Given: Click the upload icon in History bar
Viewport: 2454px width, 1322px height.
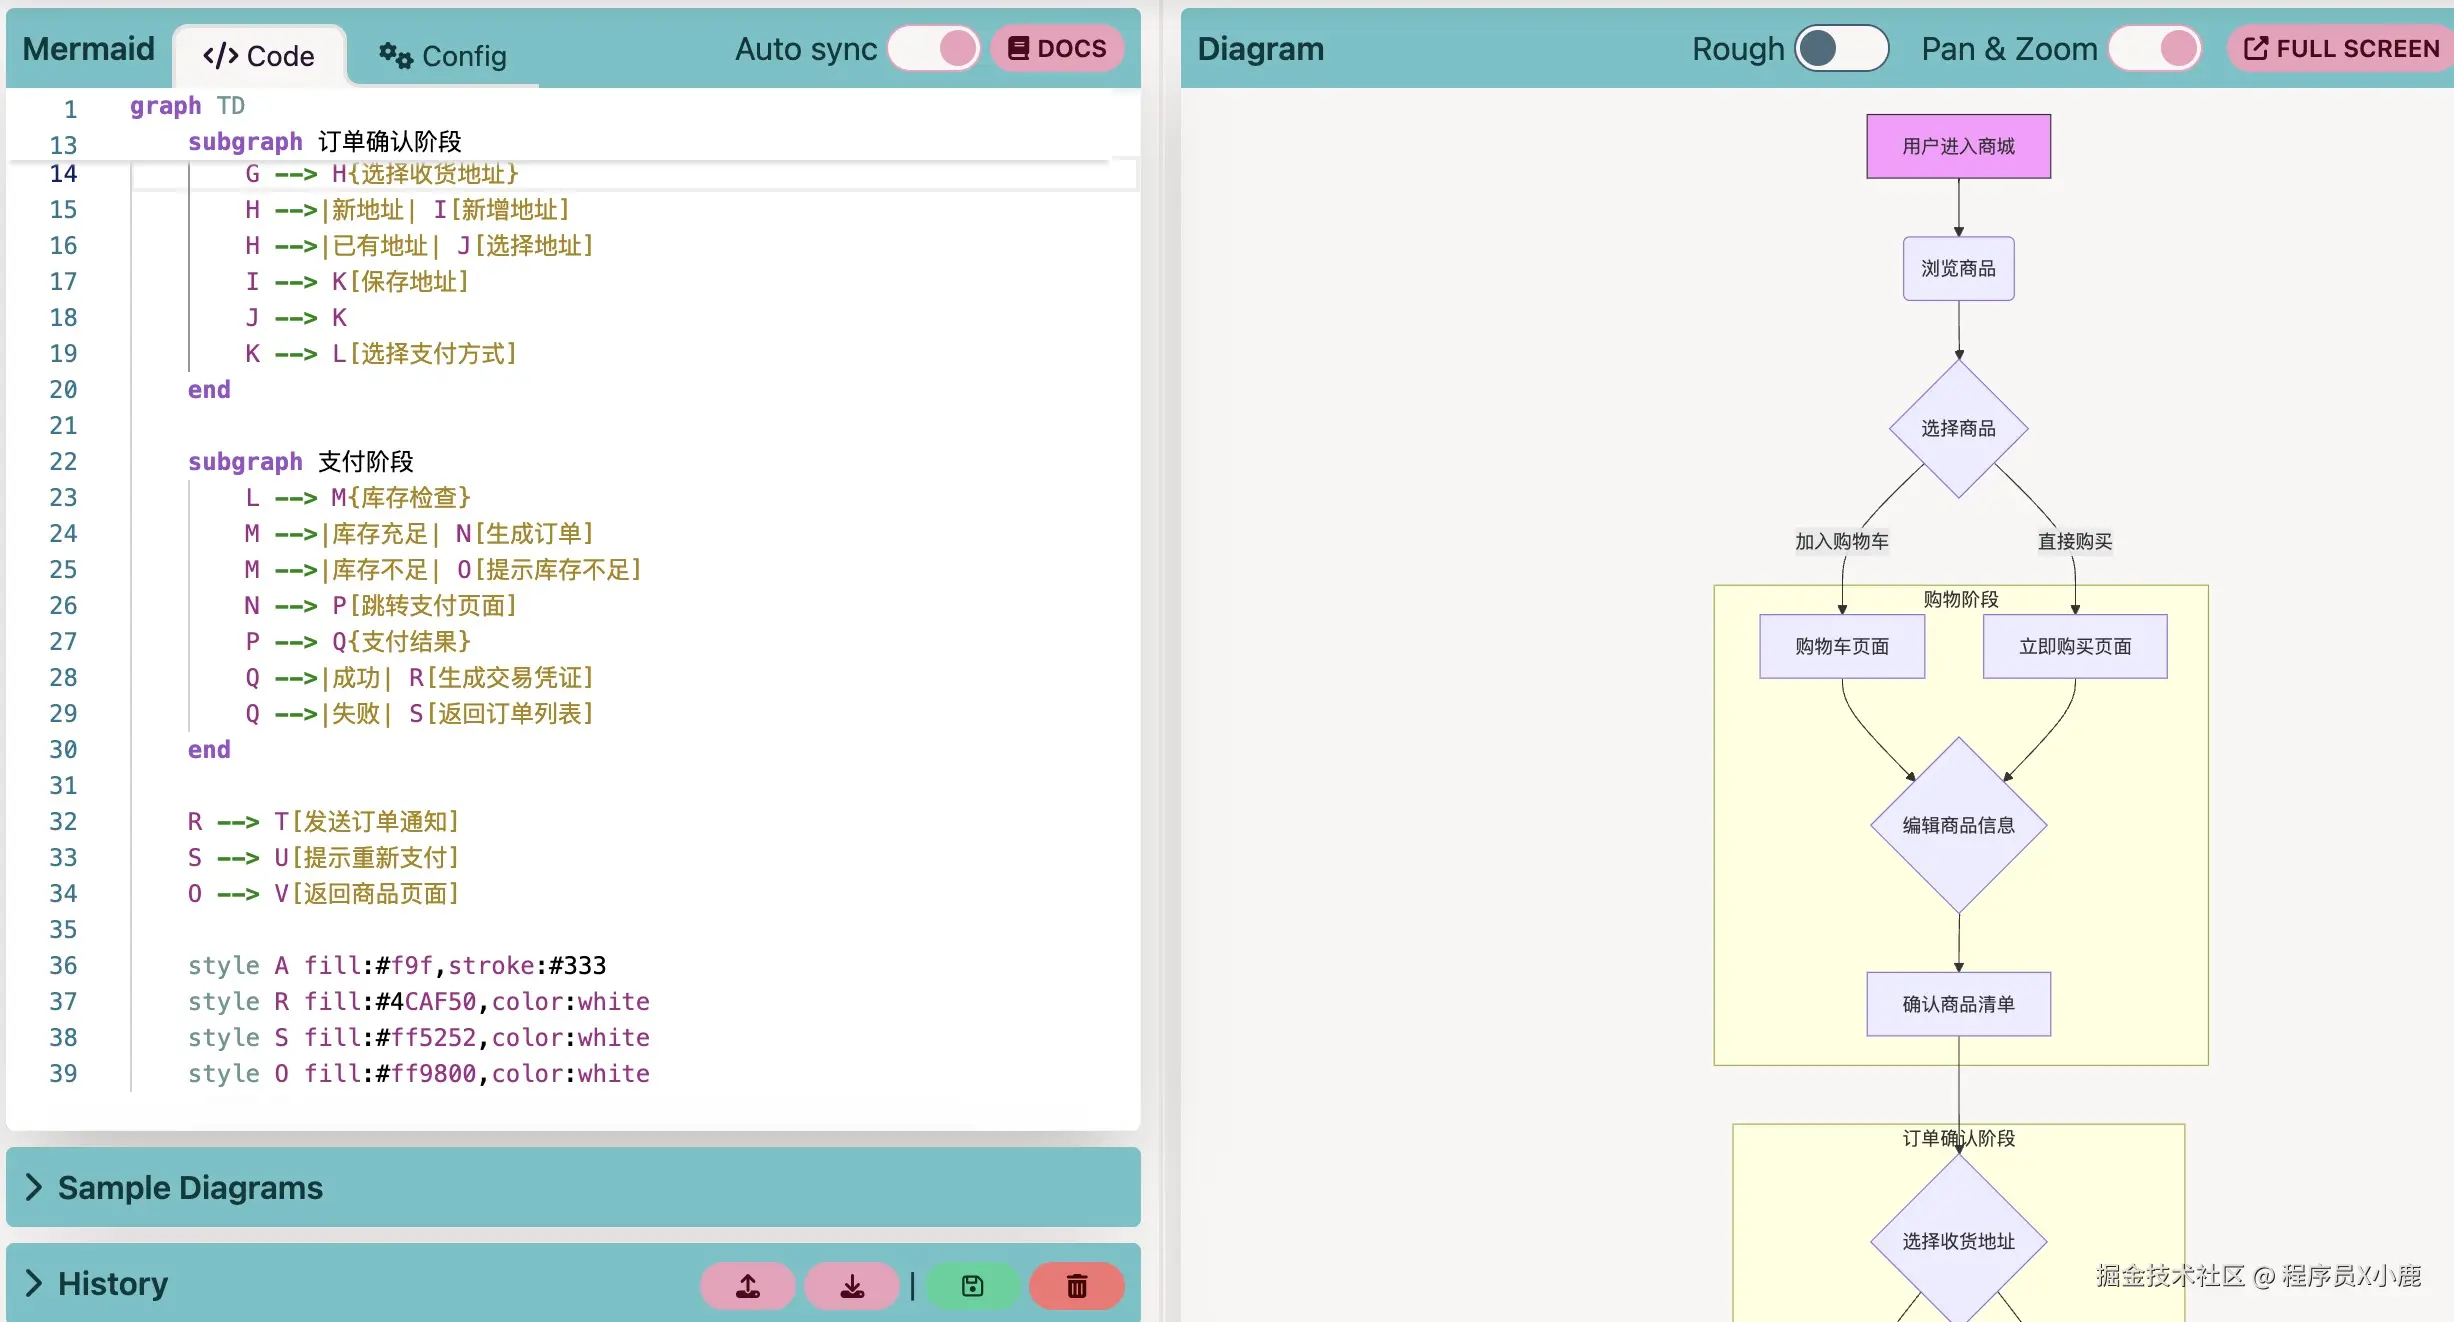Looking at the screenshot, I should click(748, 1286).
